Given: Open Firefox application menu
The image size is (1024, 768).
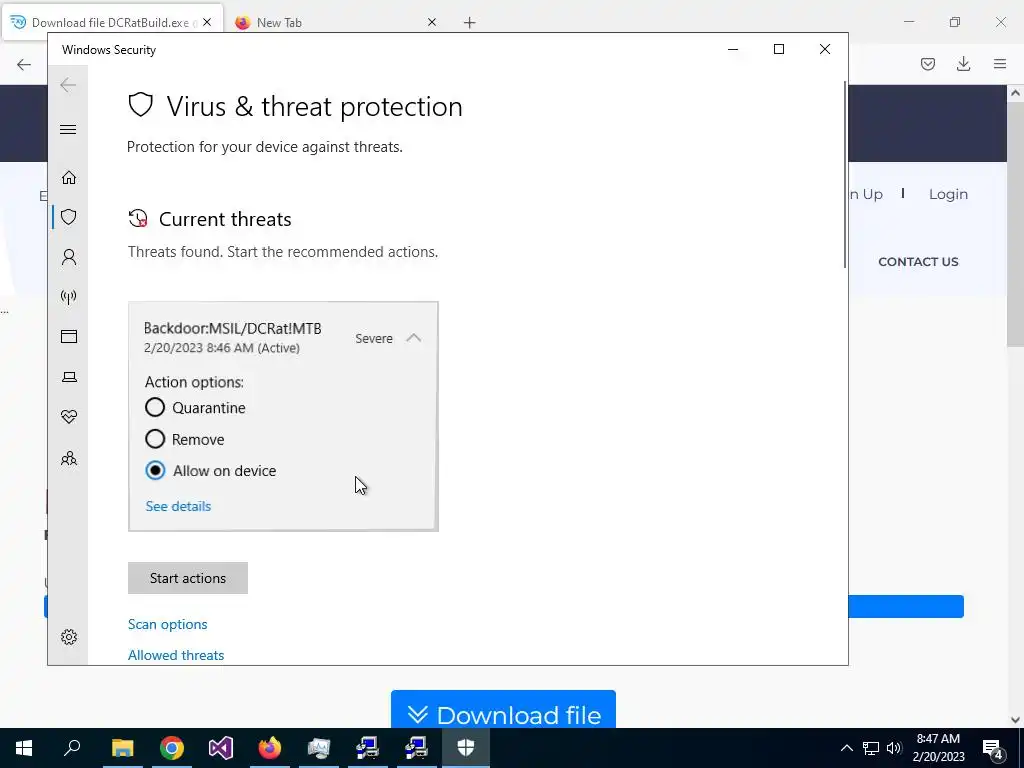Looking at the screenshot, I should point(1000,64).
